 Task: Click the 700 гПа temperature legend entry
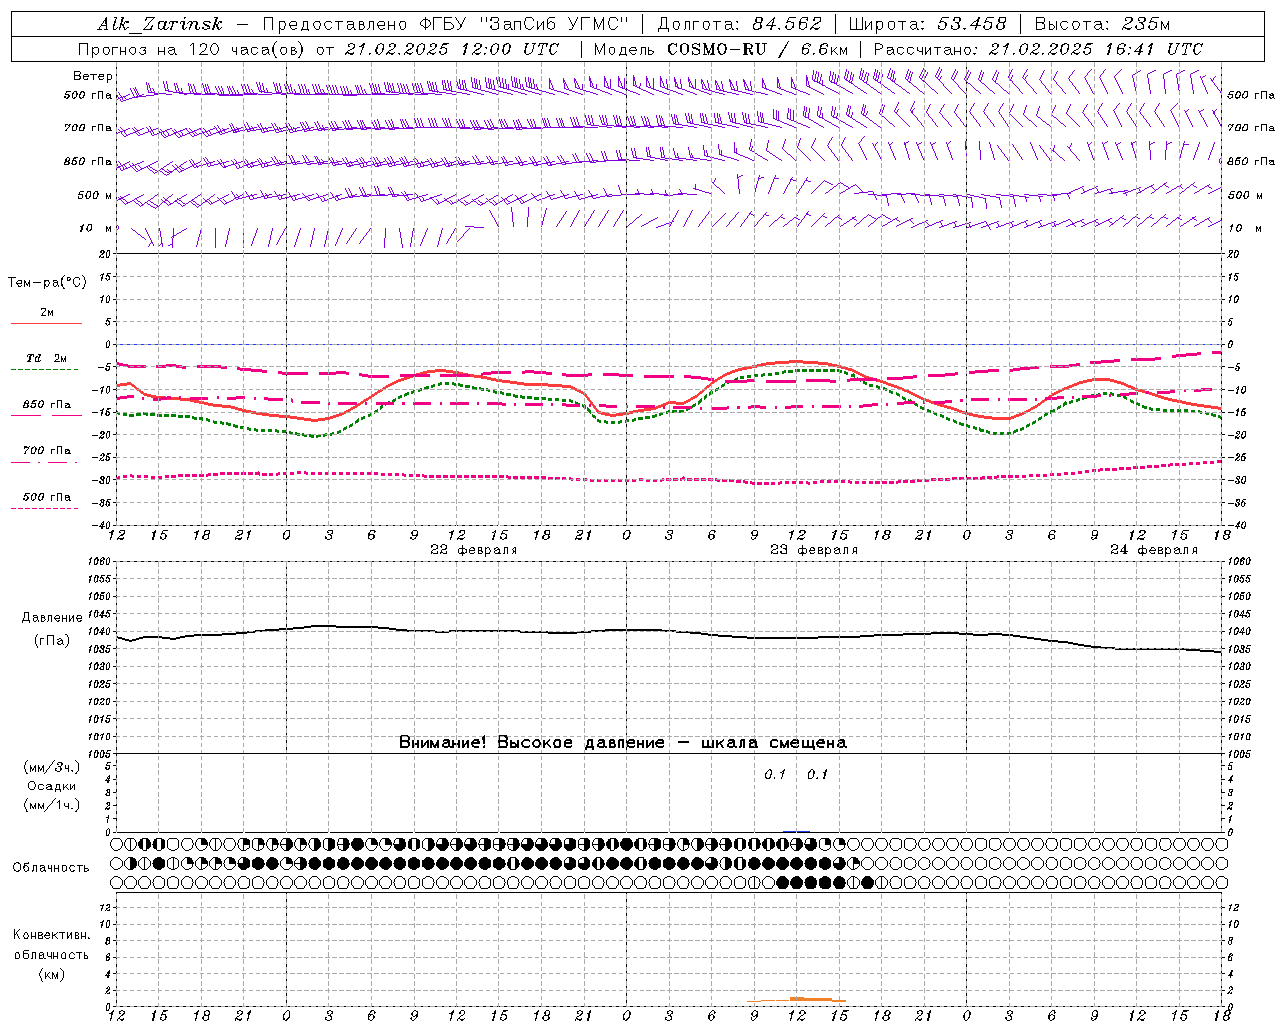tap(46, 450)
